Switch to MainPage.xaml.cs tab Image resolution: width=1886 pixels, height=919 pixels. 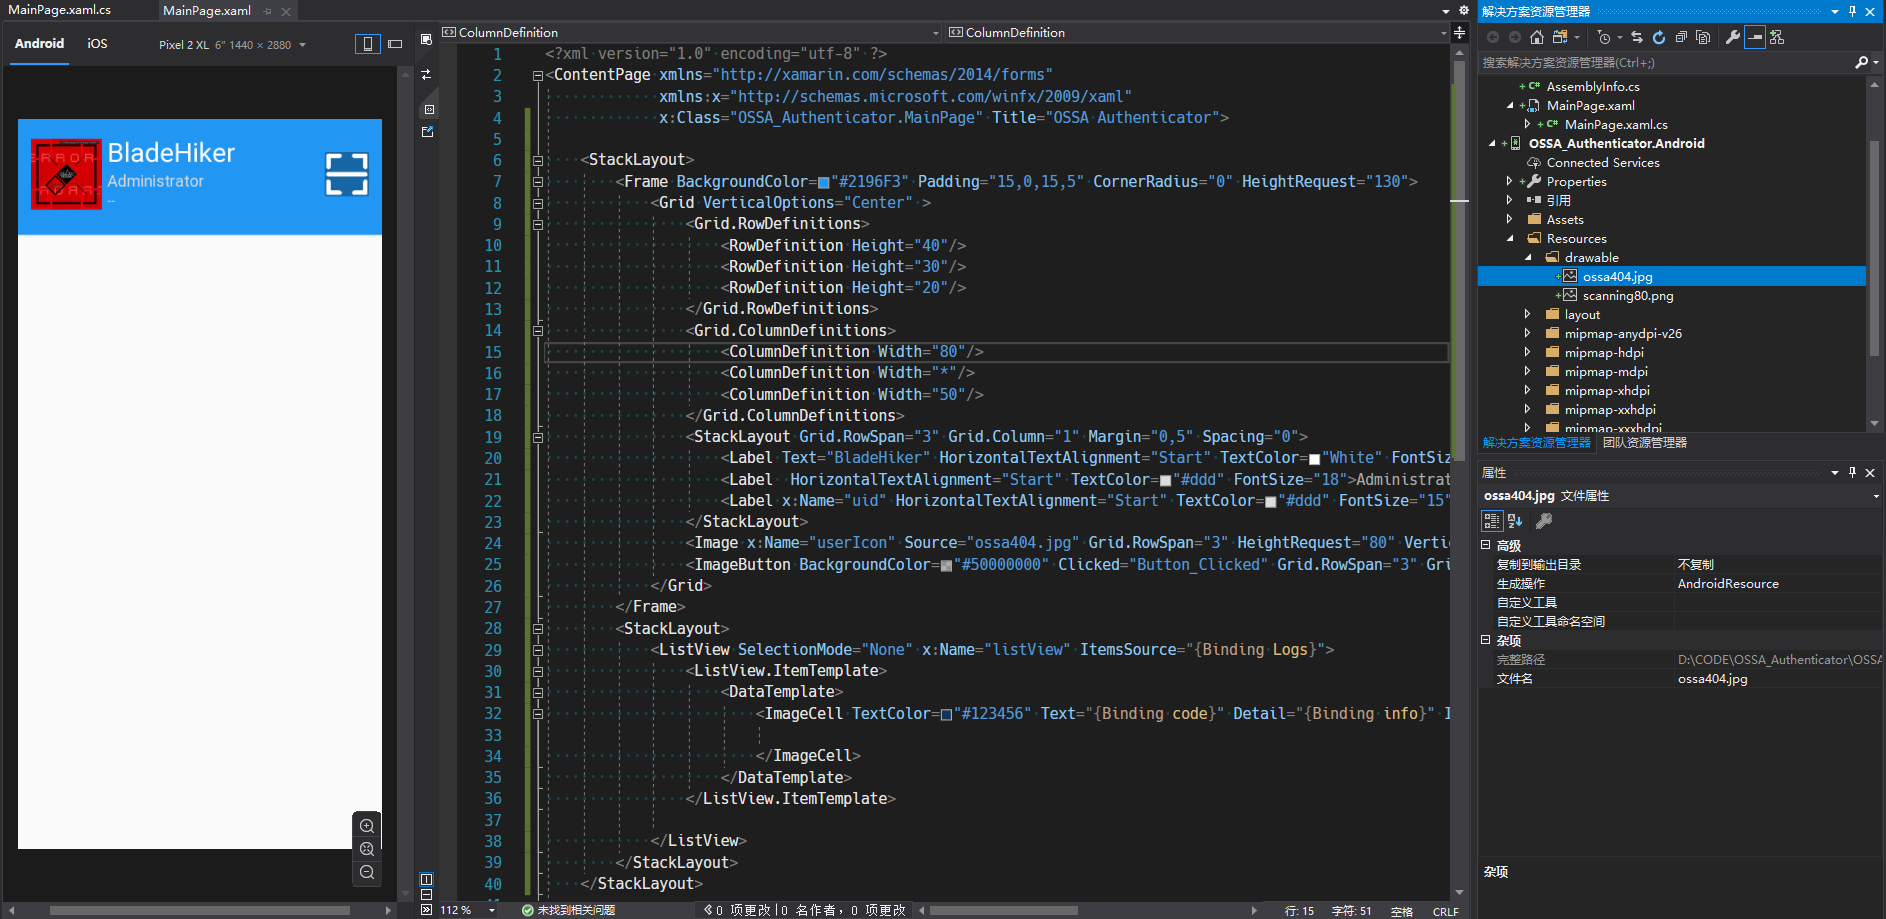click(60, 10)
